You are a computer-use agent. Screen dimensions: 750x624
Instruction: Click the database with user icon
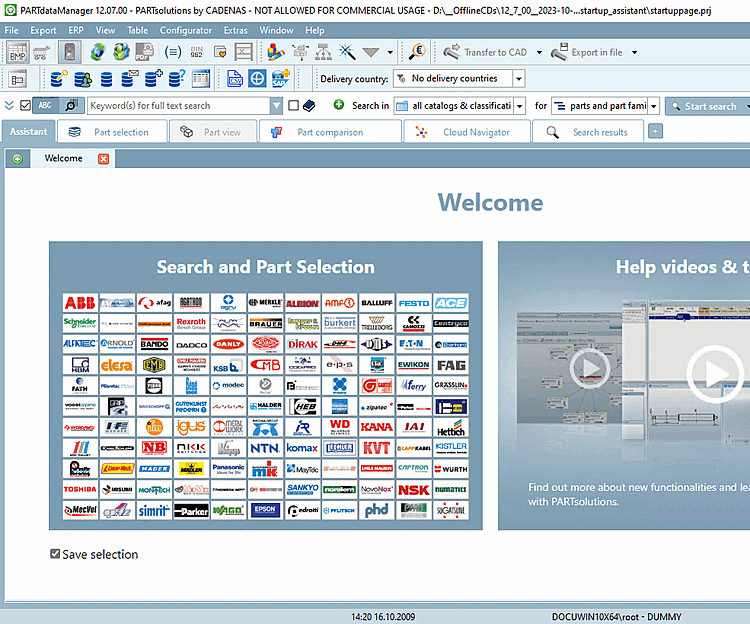click(83, 79)
